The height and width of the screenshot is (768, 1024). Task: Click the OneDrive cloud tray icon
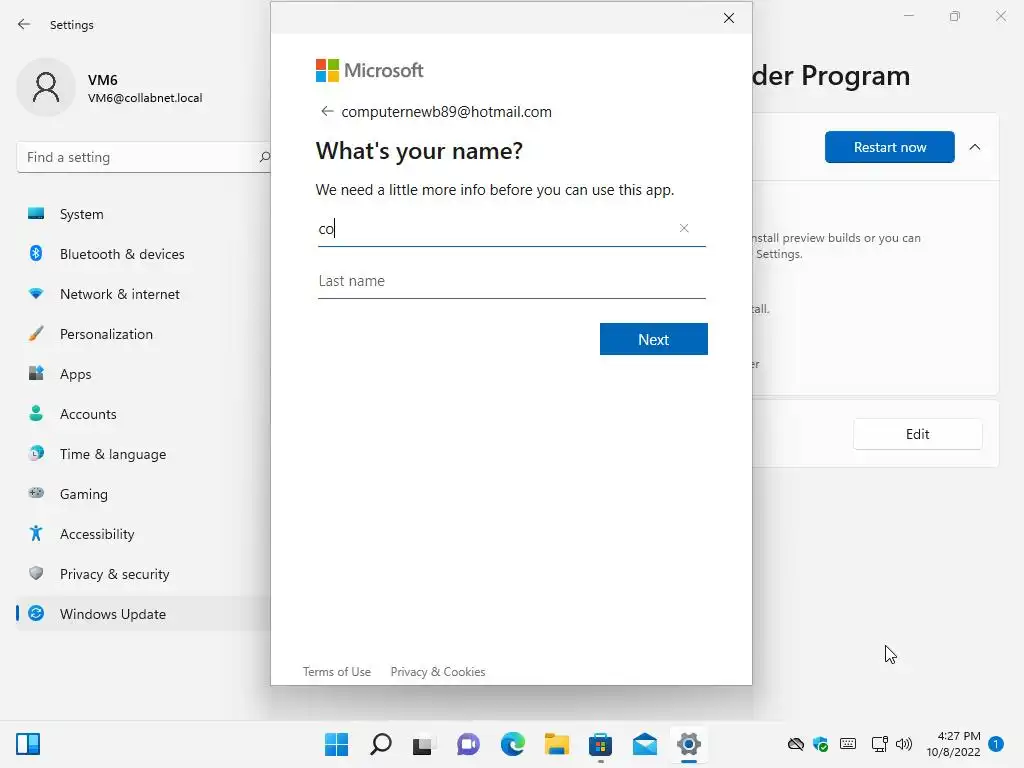795,744
